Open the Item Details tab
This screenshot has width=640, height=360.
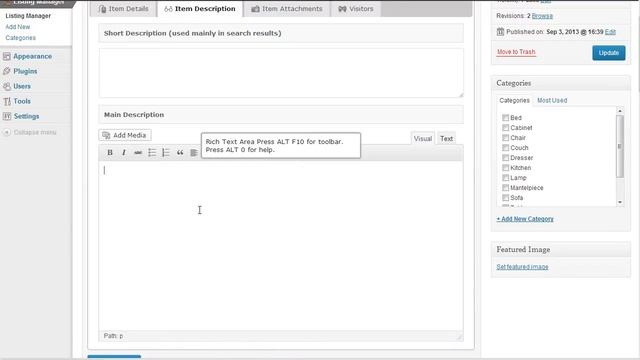pos(123,9)
